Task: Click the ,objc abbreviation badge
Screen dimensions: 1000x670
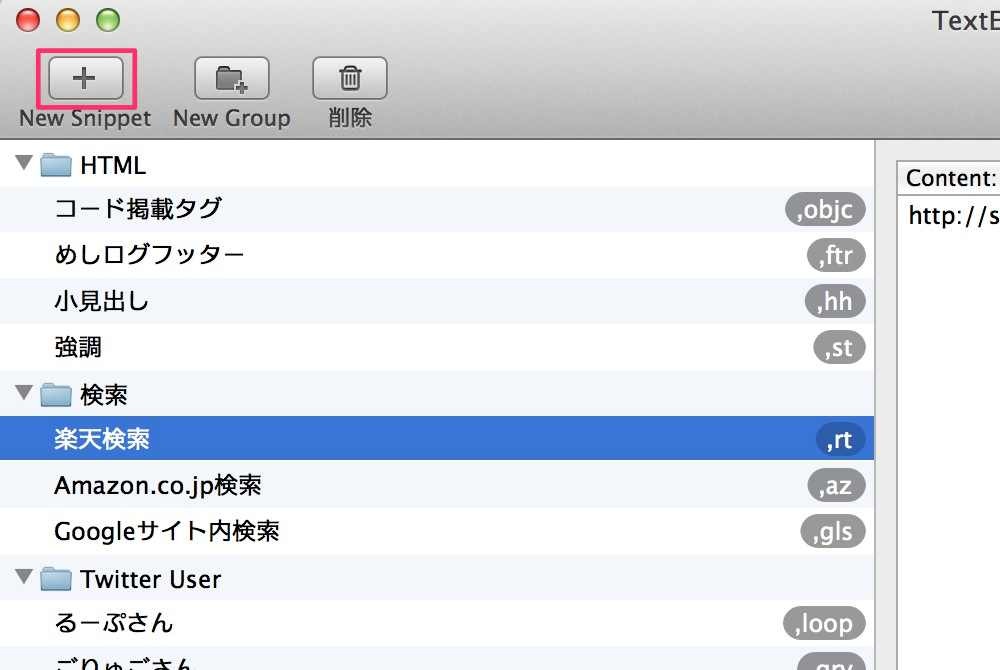Action: (825, 209)
